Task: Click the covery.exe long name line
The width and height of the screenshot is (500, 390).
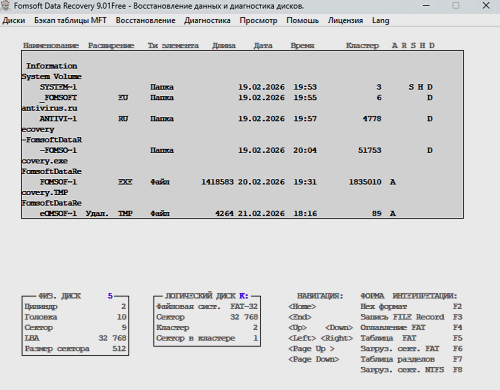Action: pos(45,161)
